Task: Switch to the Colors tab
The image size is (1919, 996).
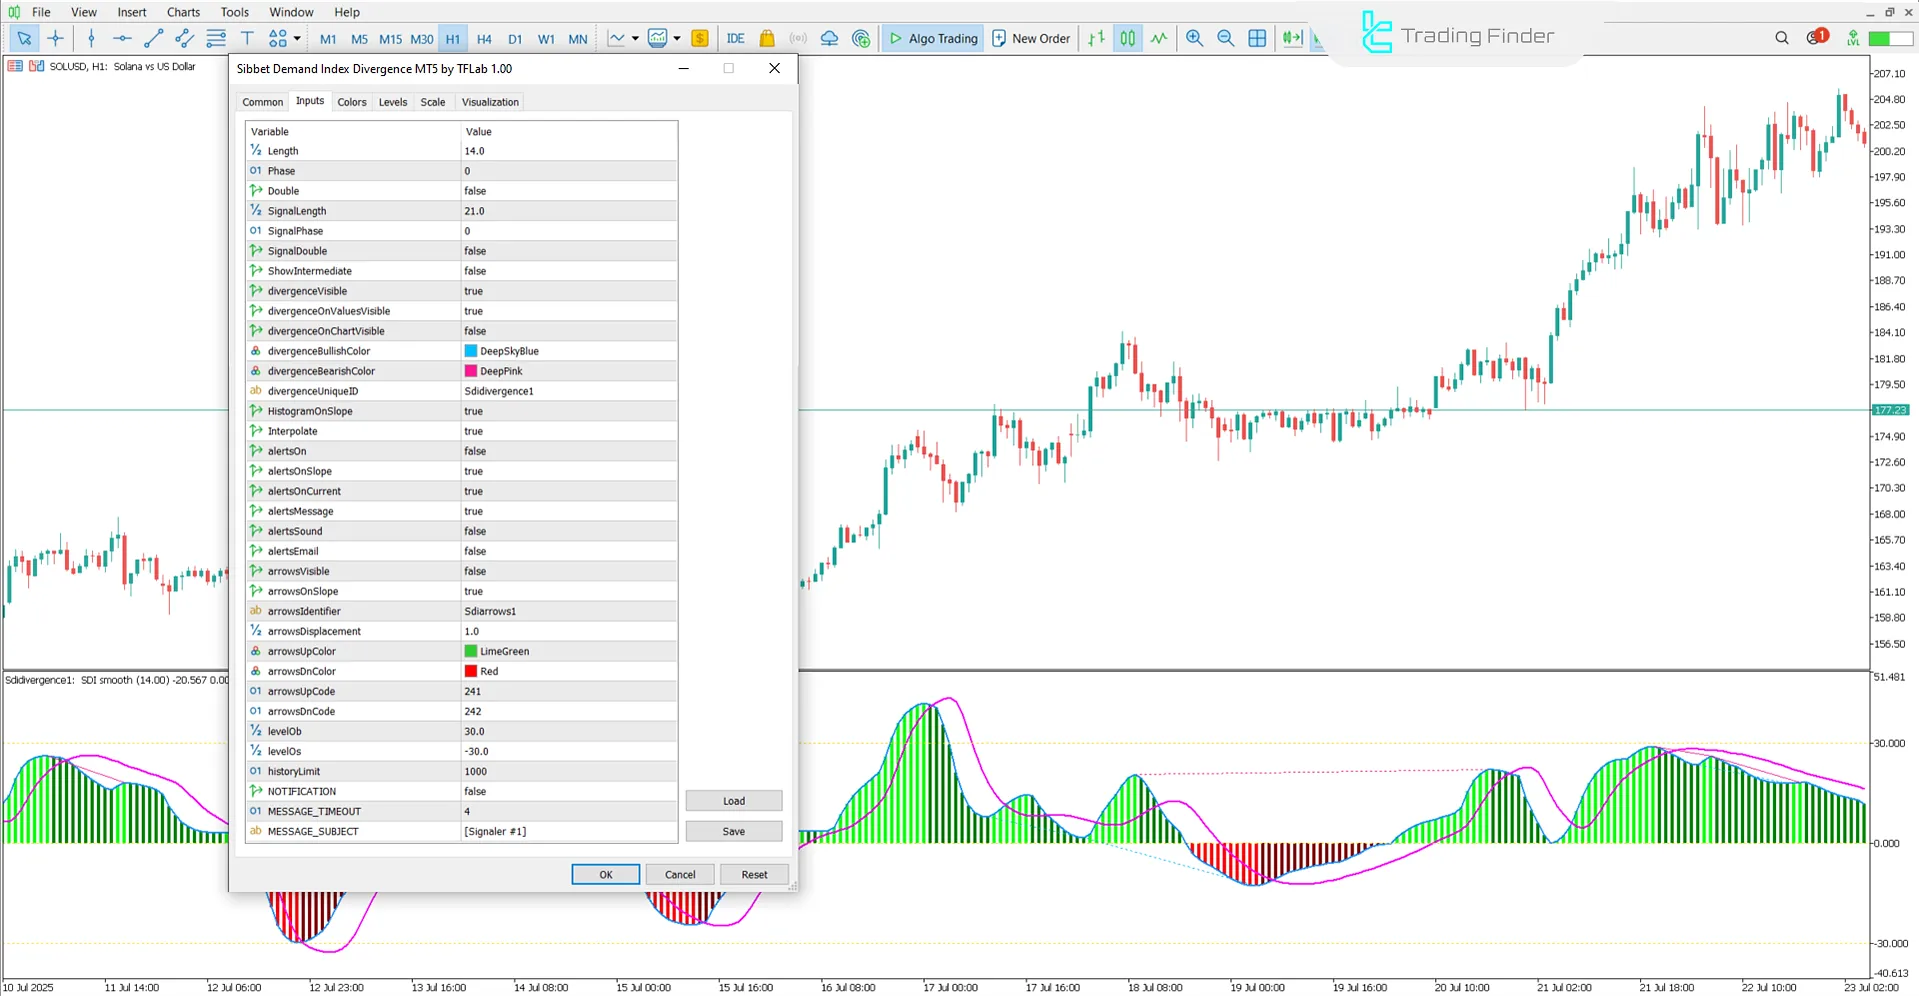Action: click(x=351, y=101)
